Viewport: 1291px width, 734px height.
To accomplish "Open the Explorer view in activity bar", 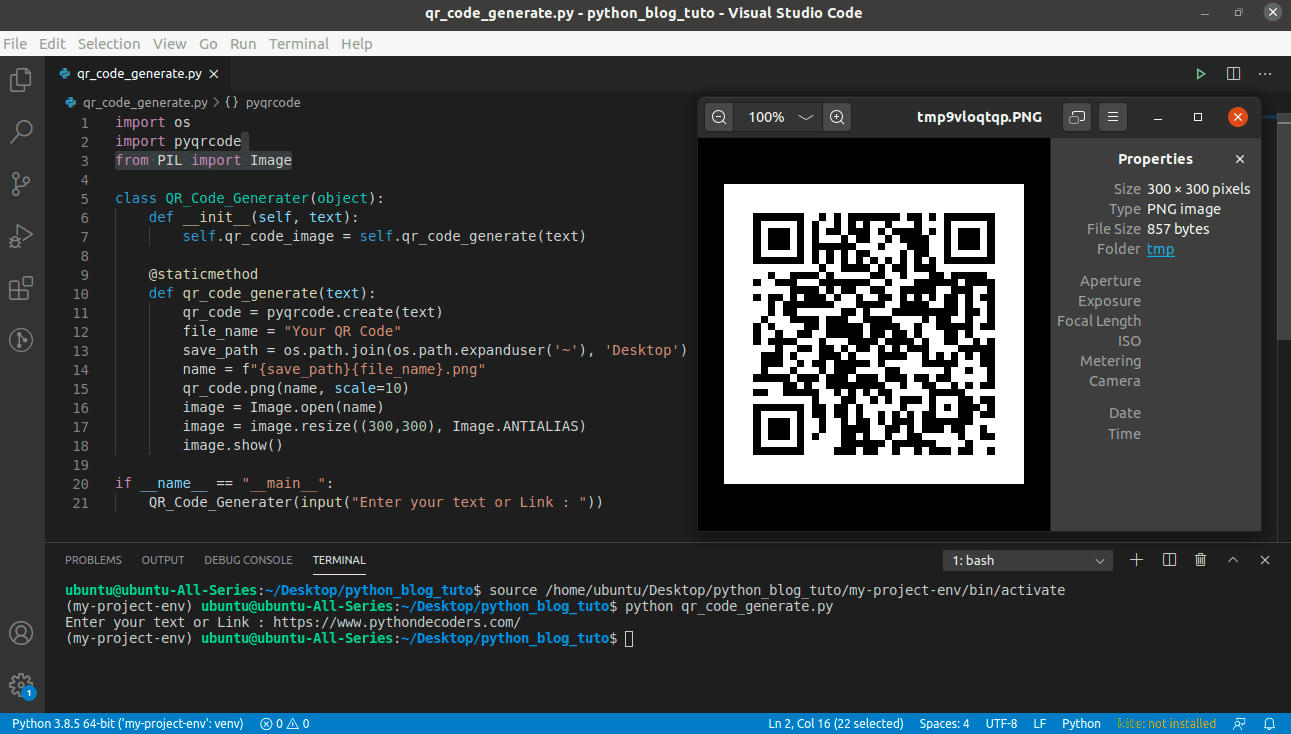I will pos(21,80).
